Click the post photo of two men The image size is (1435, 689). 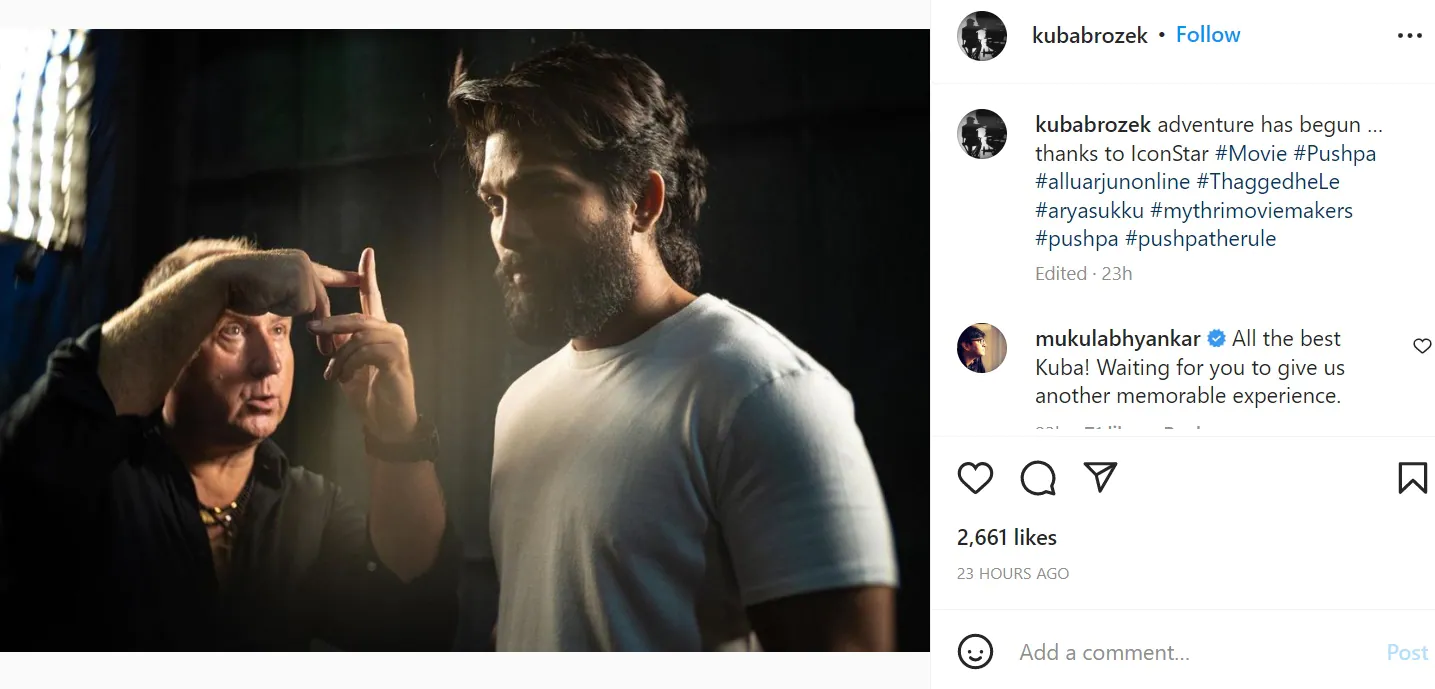(465, 340)
